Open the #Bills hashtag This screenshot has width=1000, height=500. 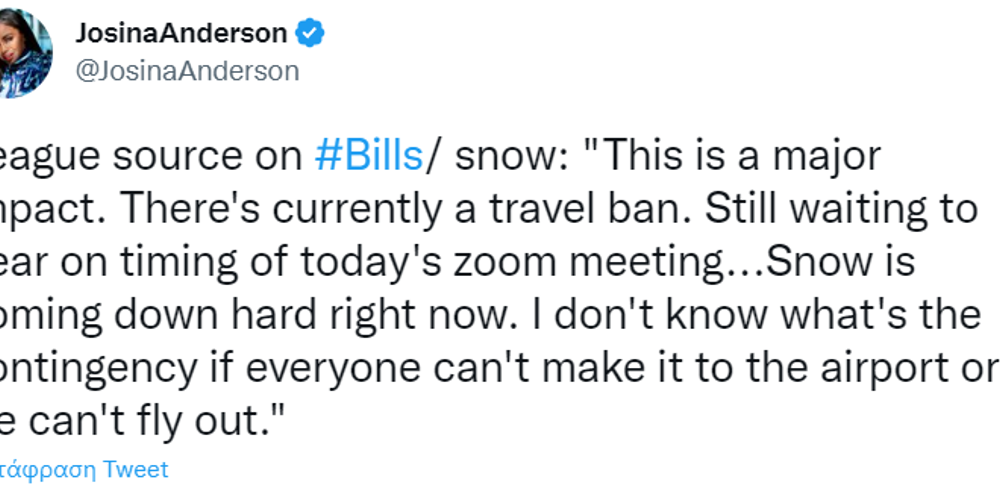click(x=369, y=156)
